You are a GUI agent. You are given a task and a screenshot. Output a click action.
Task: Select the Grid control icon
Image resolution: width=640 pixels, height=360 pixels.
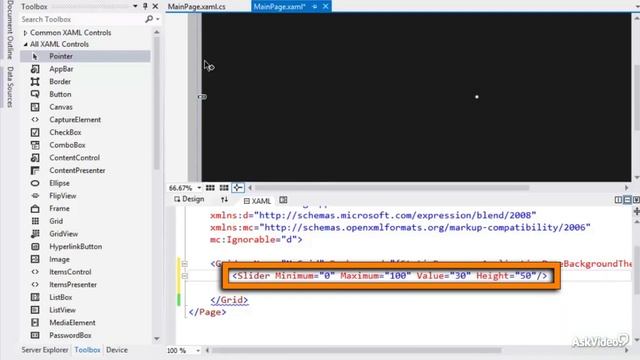click(x=35, y=221)
